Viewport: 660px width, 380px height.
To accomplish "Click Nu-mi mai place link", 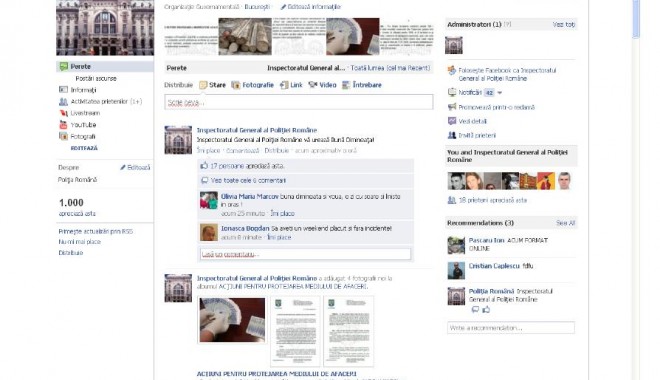I will coord(80,242).
